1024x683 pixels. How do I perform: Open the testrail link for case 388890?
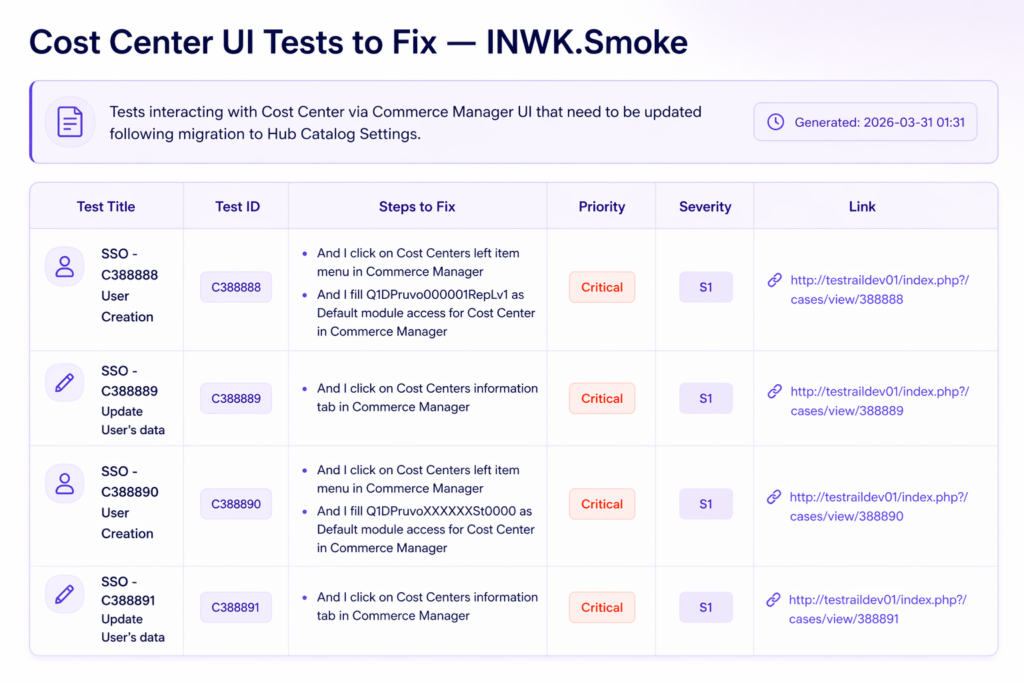(879, 506)
